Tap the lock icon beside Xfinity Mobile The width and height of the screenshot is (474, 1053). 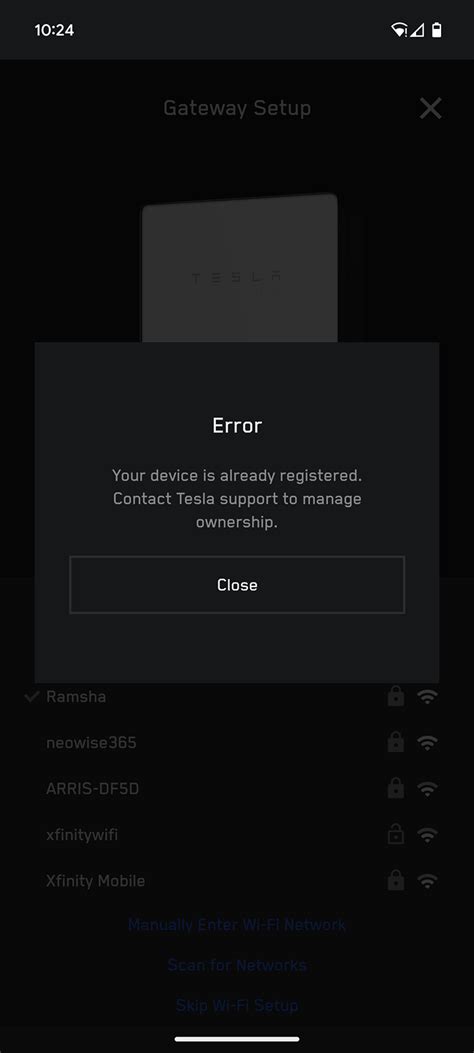coord(396,880)
